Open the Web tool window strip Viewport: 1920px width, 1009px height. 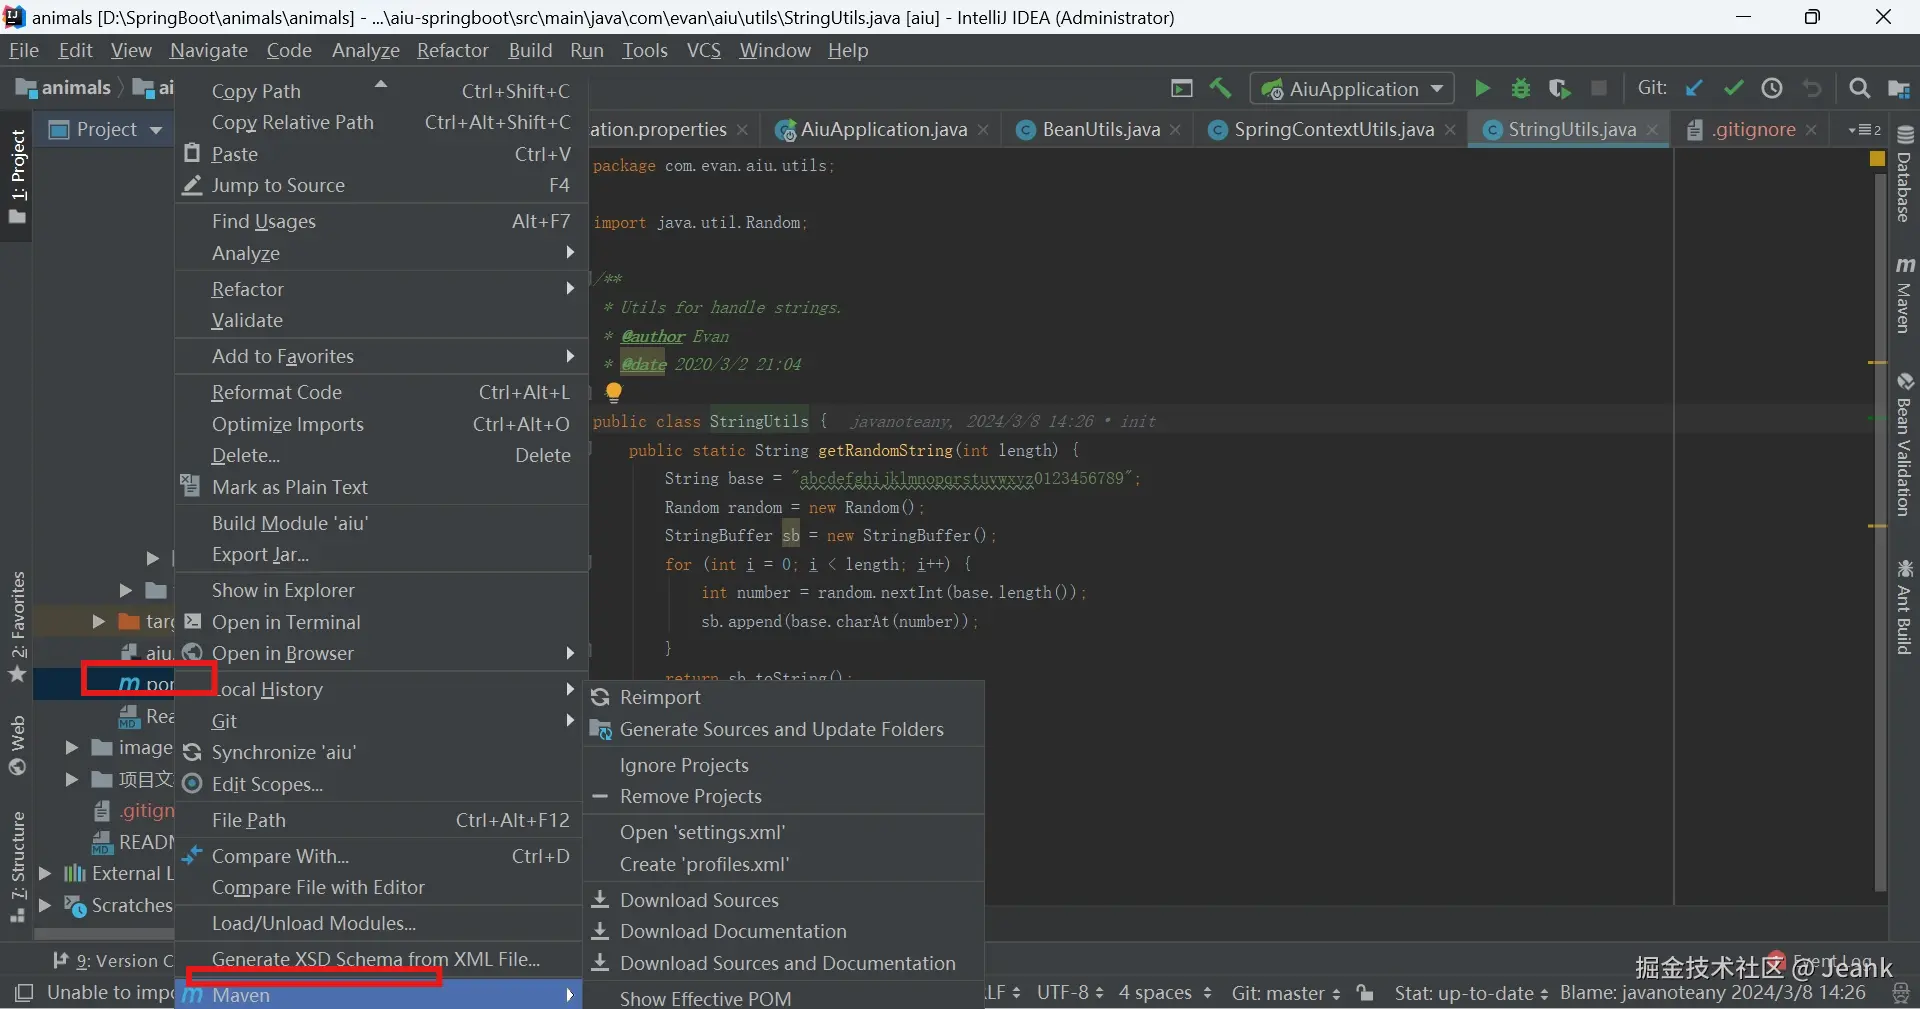click(17, 745)
